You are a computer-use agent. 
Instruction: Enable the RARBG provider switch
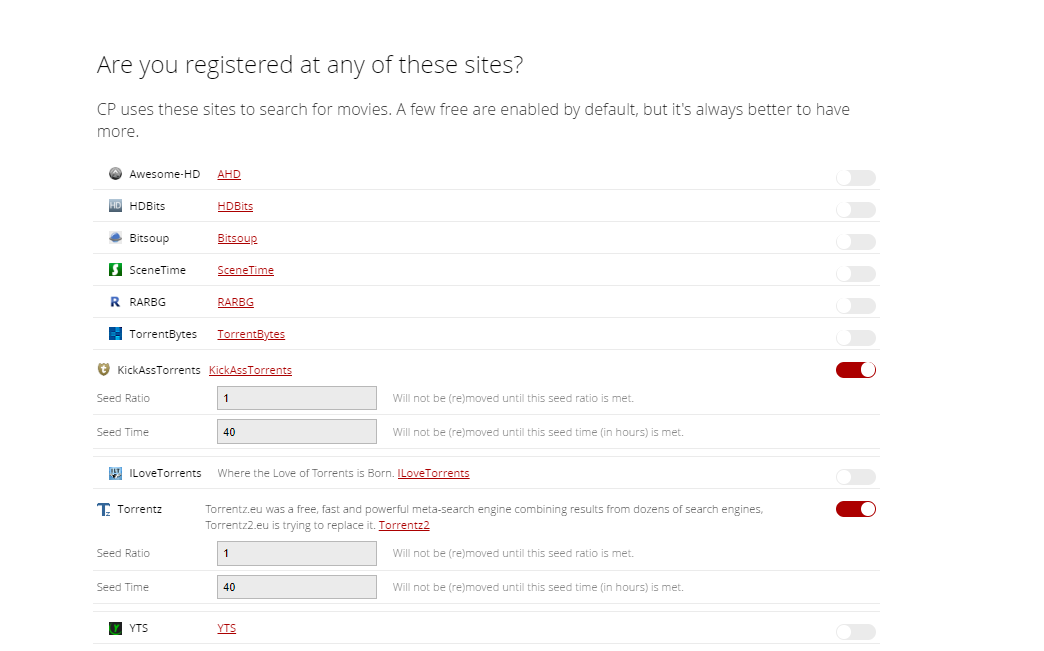pyautogui.click(x=855, y=306)
